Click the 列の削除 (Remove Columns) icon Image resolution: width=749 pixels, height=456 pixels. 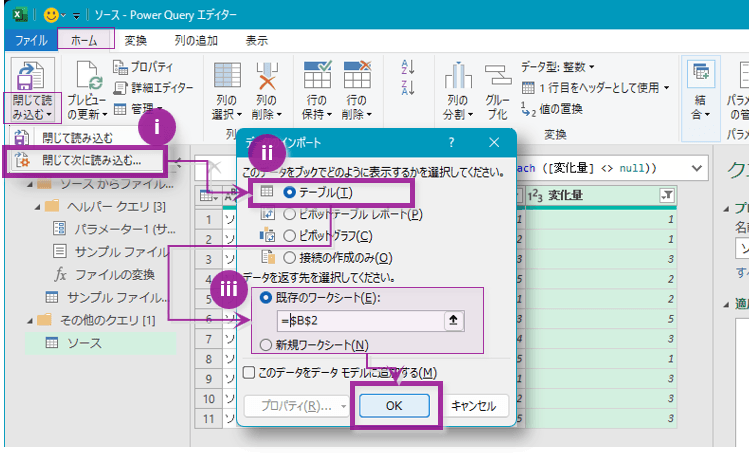pos(267,75)
